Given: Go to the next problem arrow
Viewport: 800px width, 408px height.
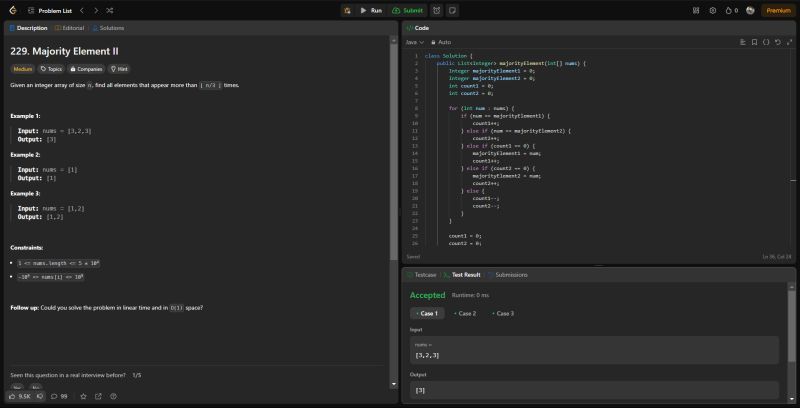Looking at the screenshot, I should click(95, 10).
